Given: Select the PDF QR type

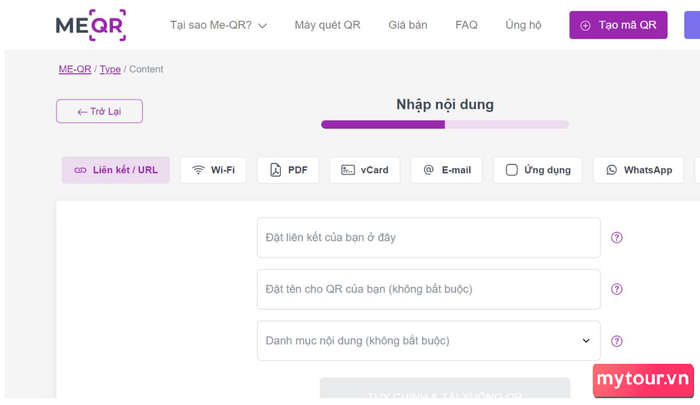Looking at the screenshot, I should (x=288, y=170).
